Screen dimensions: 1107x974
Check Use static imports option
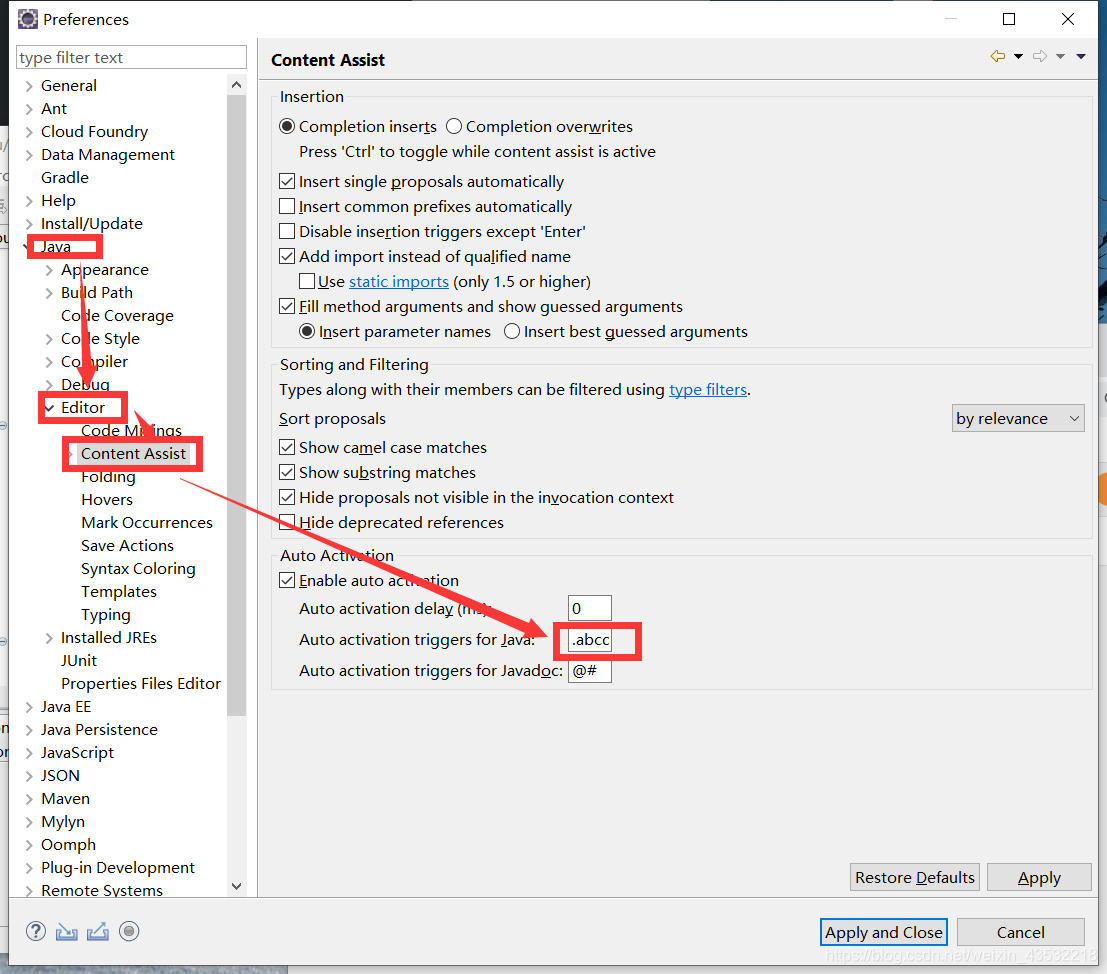point(306,281)
